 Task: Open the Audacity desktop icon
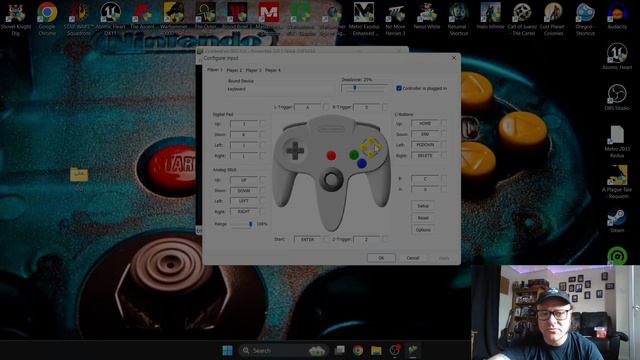click(x=617, y=16)
